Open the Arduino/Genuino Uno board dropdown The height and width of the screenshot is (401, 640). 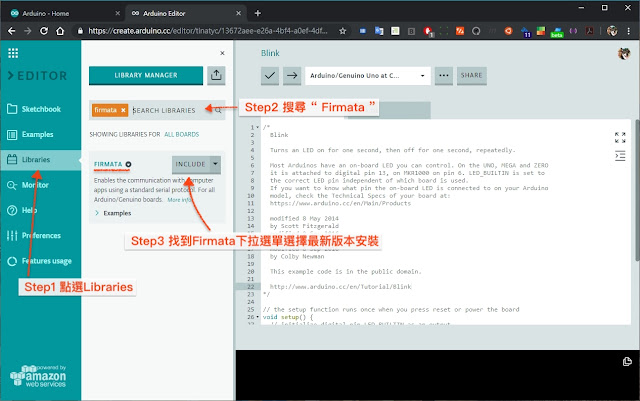coord(368,76)
